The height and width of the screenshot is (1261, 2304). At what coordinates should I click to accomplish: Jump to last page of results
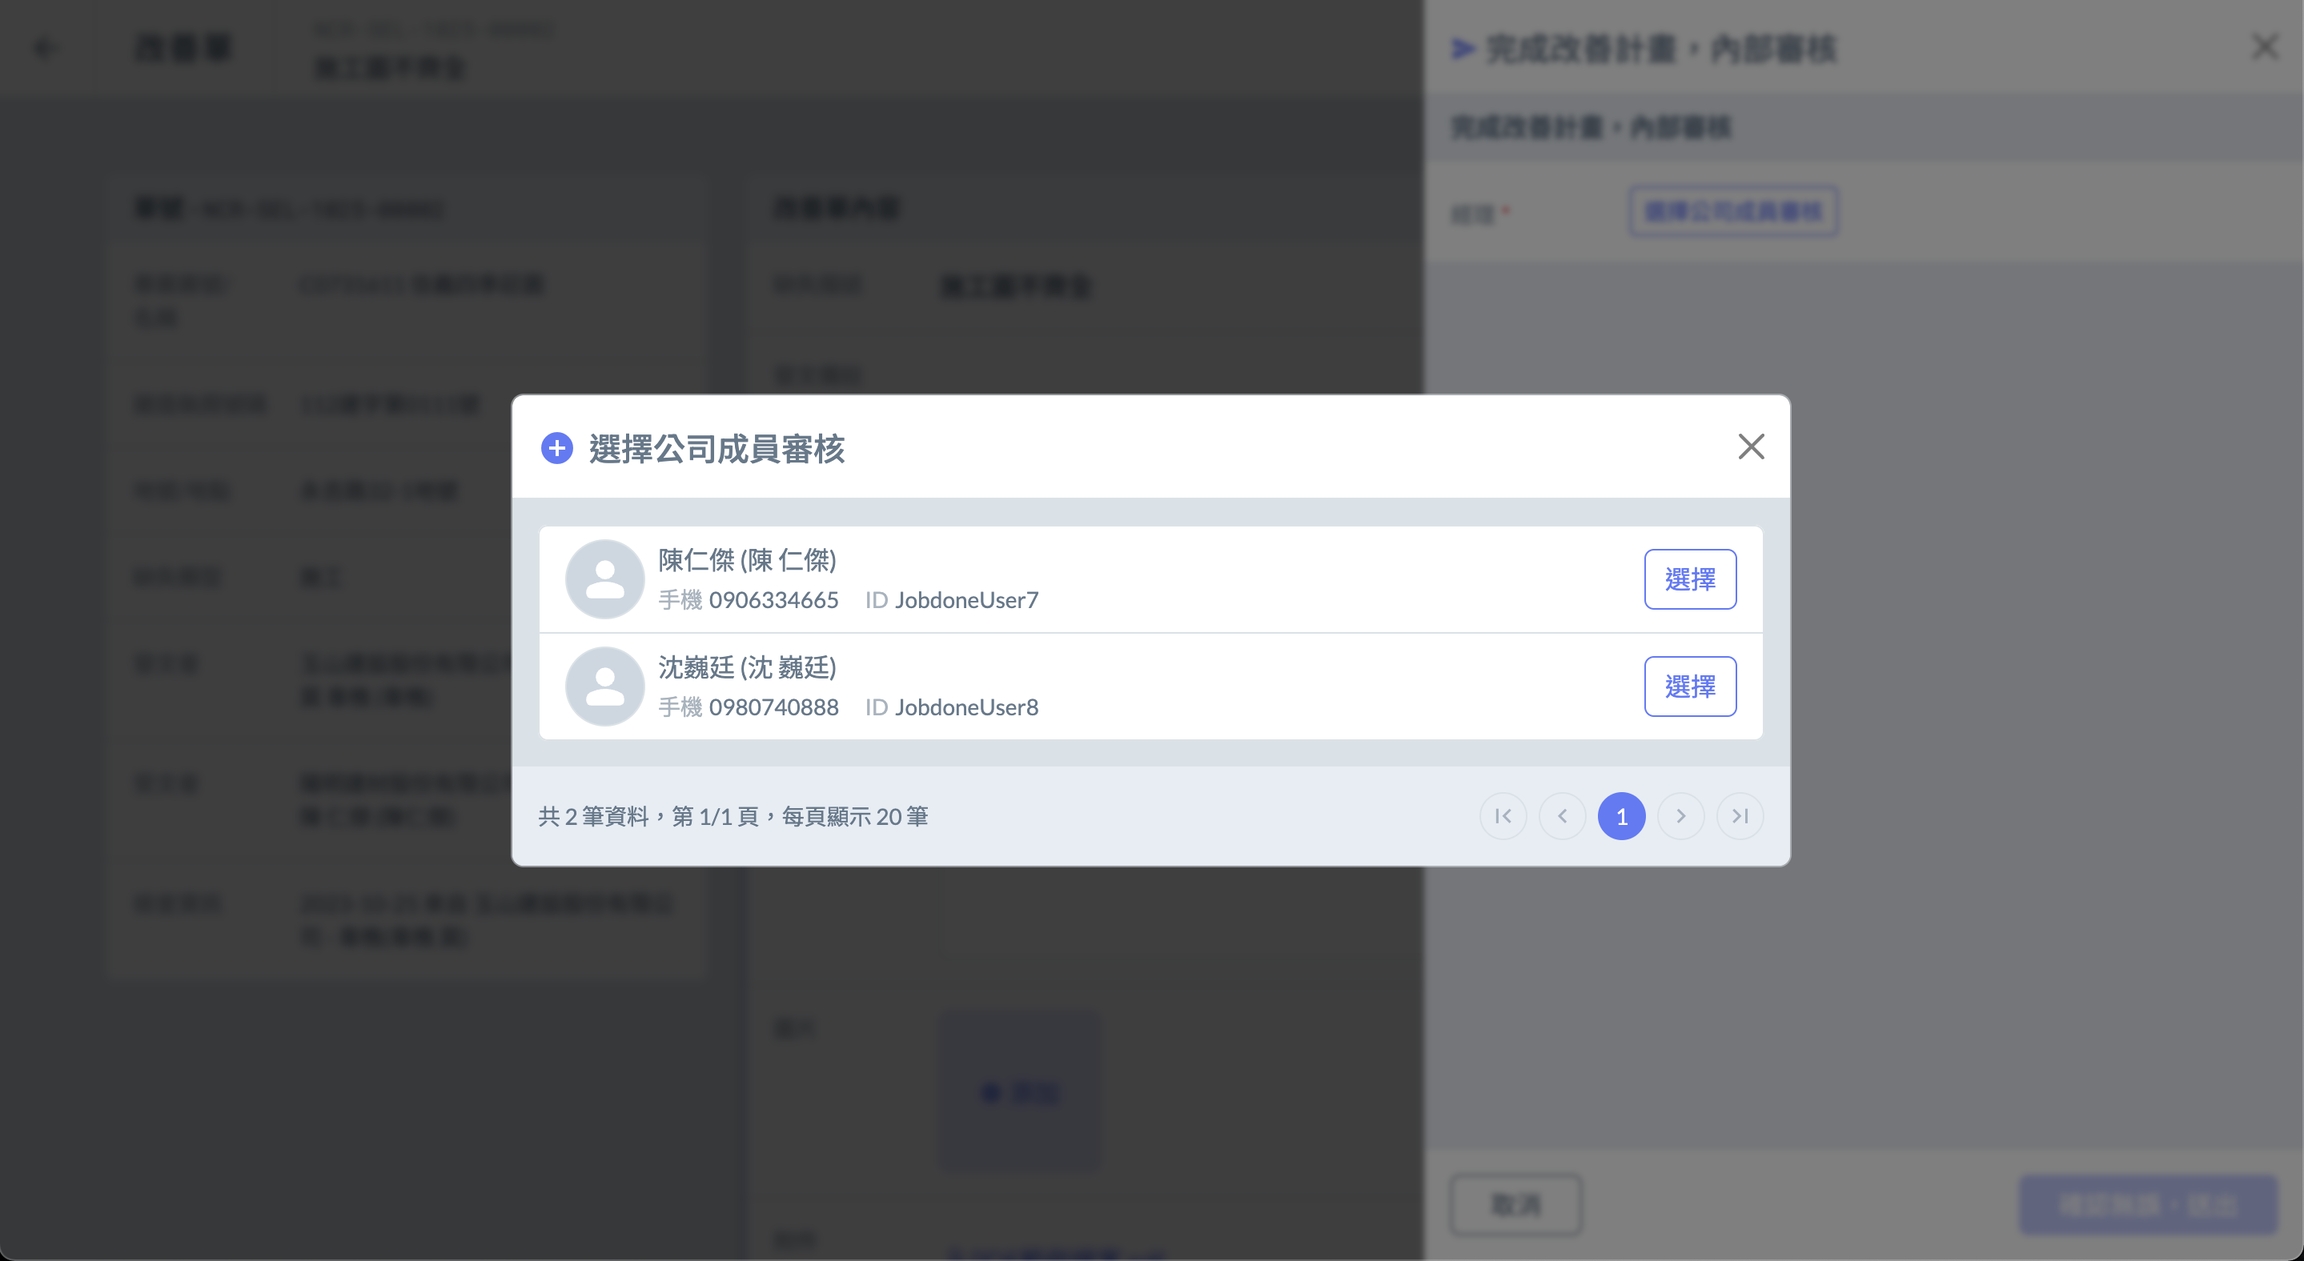[1739, 816]
